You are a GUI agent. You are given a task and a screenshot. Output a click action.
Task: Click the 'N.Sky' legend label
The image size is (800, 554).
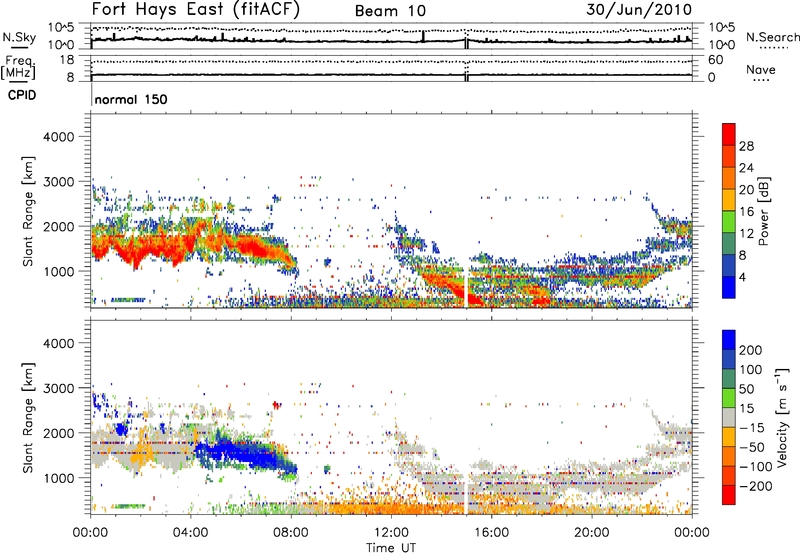tap(19, 37)
